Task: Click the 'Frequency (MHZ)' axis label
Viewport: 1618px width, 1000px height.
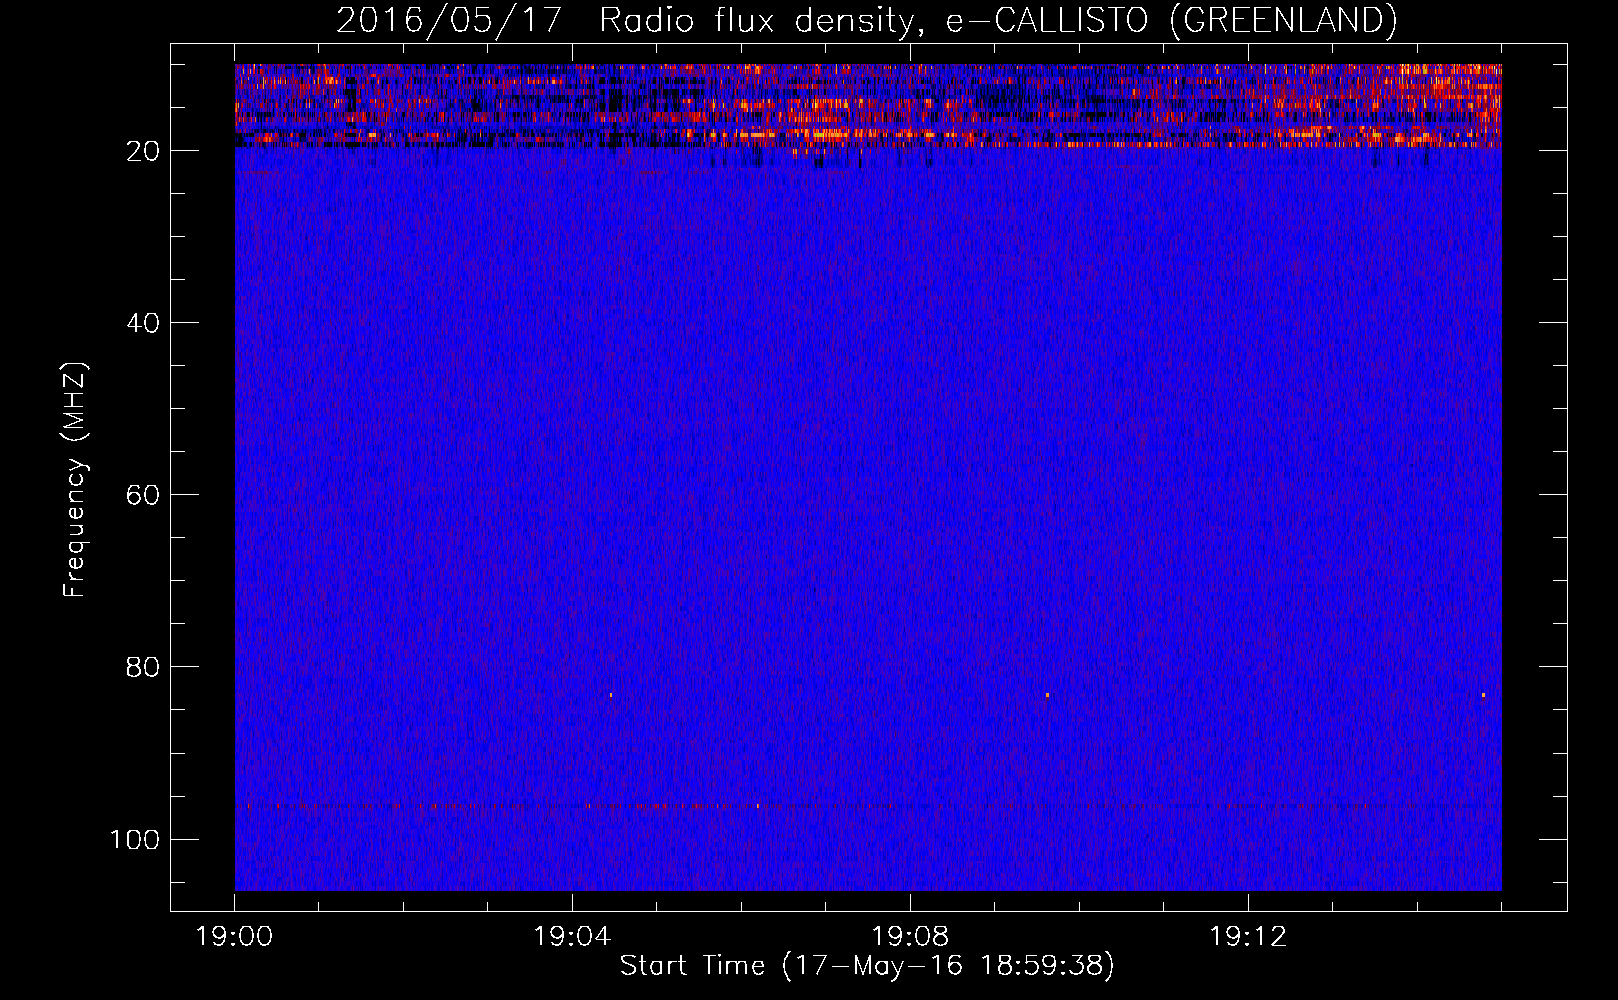Action: tap(75, 480)
